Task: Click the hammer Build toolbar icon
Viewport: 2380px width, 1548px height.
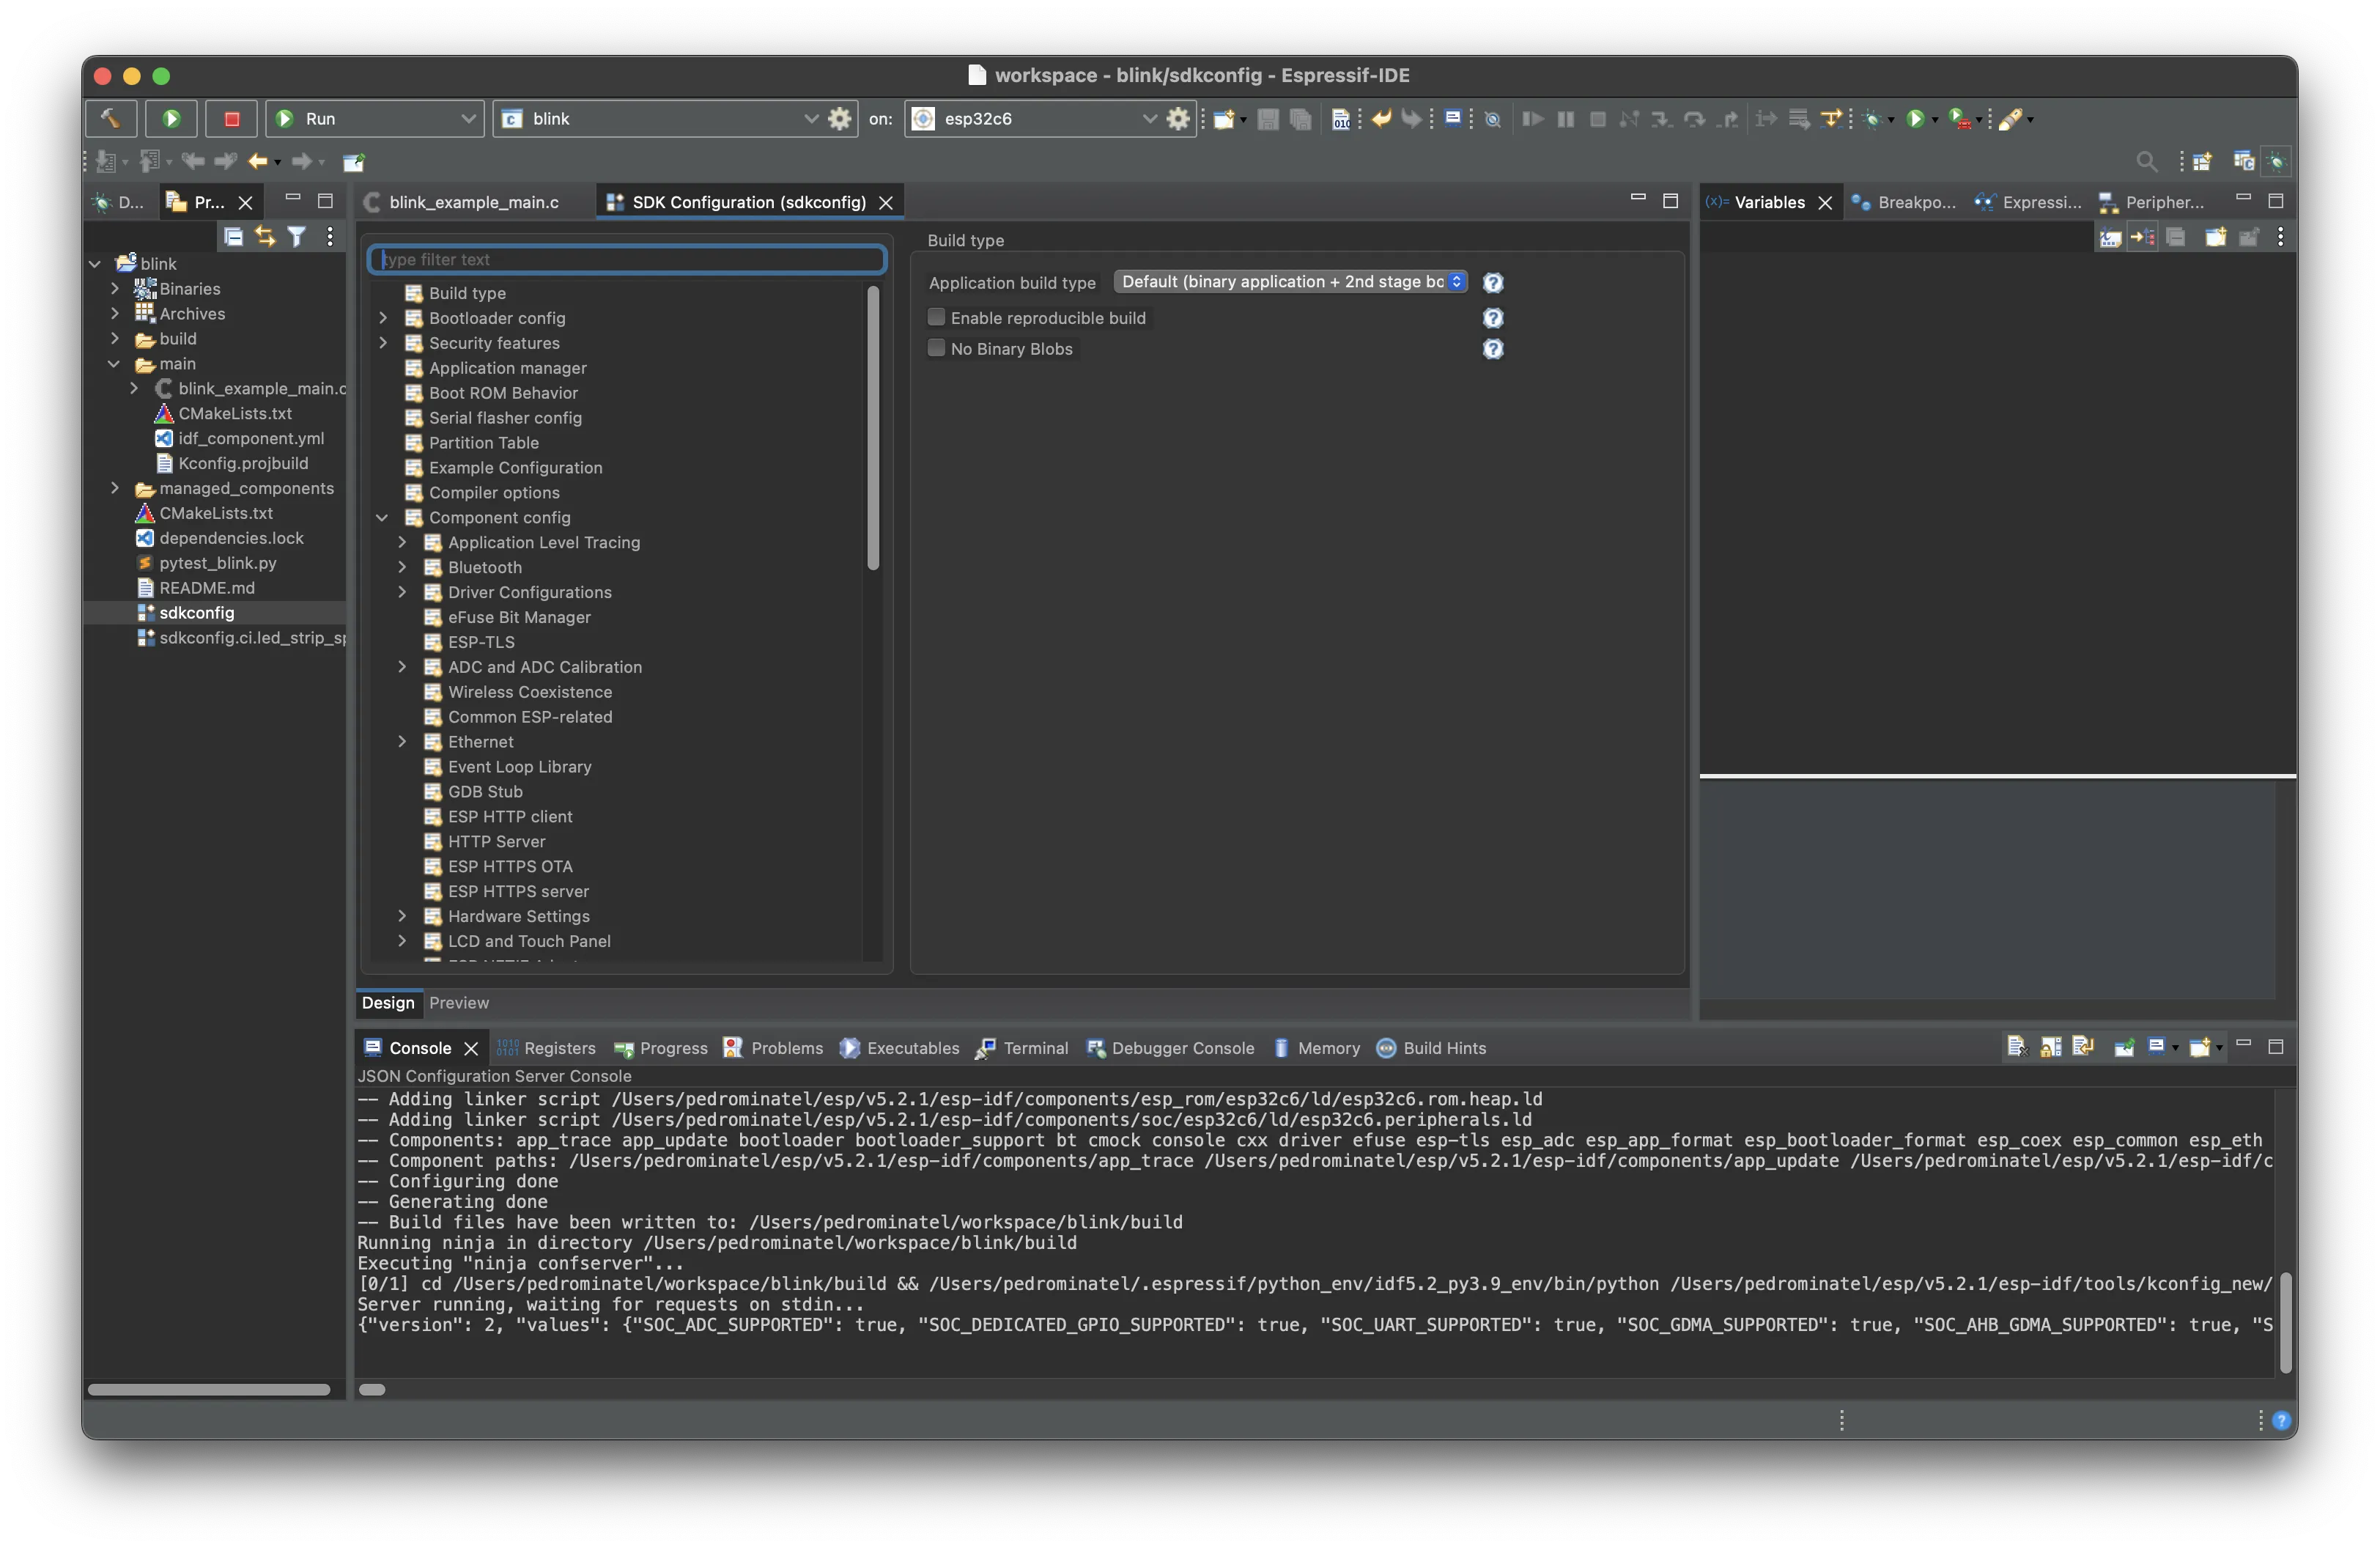Action: (x=110, y=118)
